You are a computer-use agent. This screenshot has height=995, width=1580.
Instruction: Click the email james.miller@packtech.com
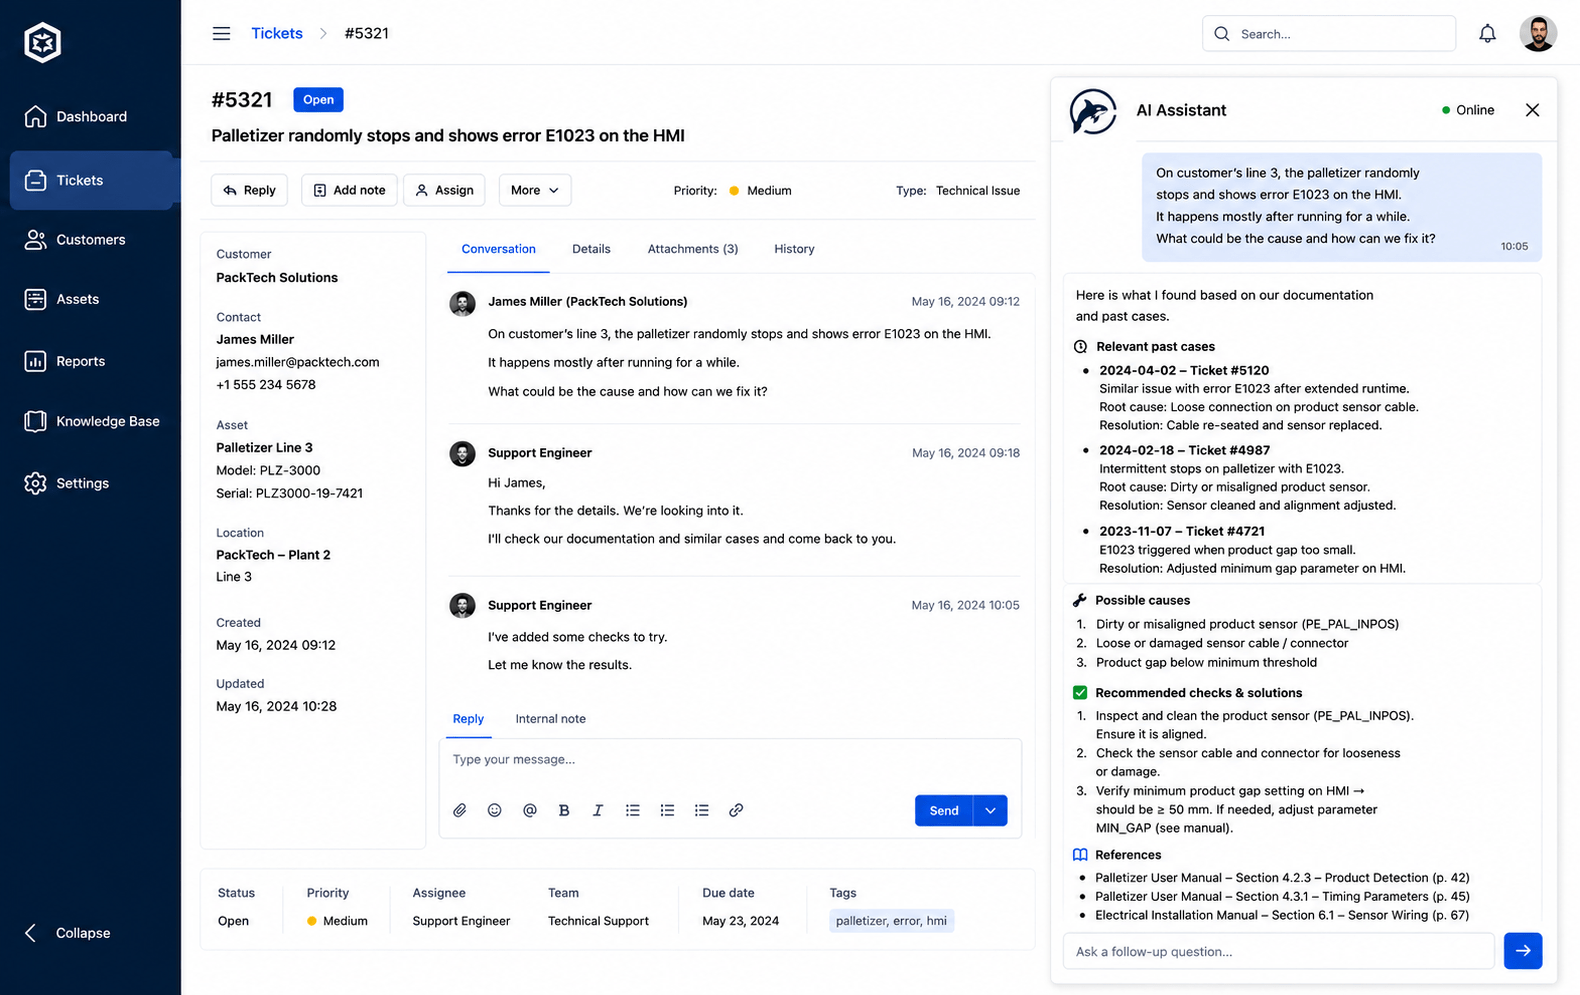click(298, 362)
